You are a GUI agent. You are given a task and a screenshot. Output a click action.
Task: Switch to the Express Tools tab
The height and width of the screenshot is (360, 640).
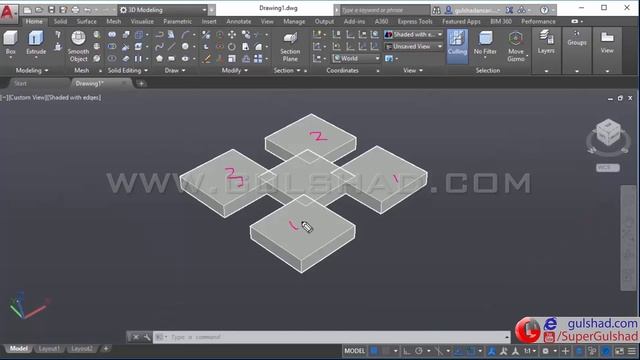coord(415,21)
